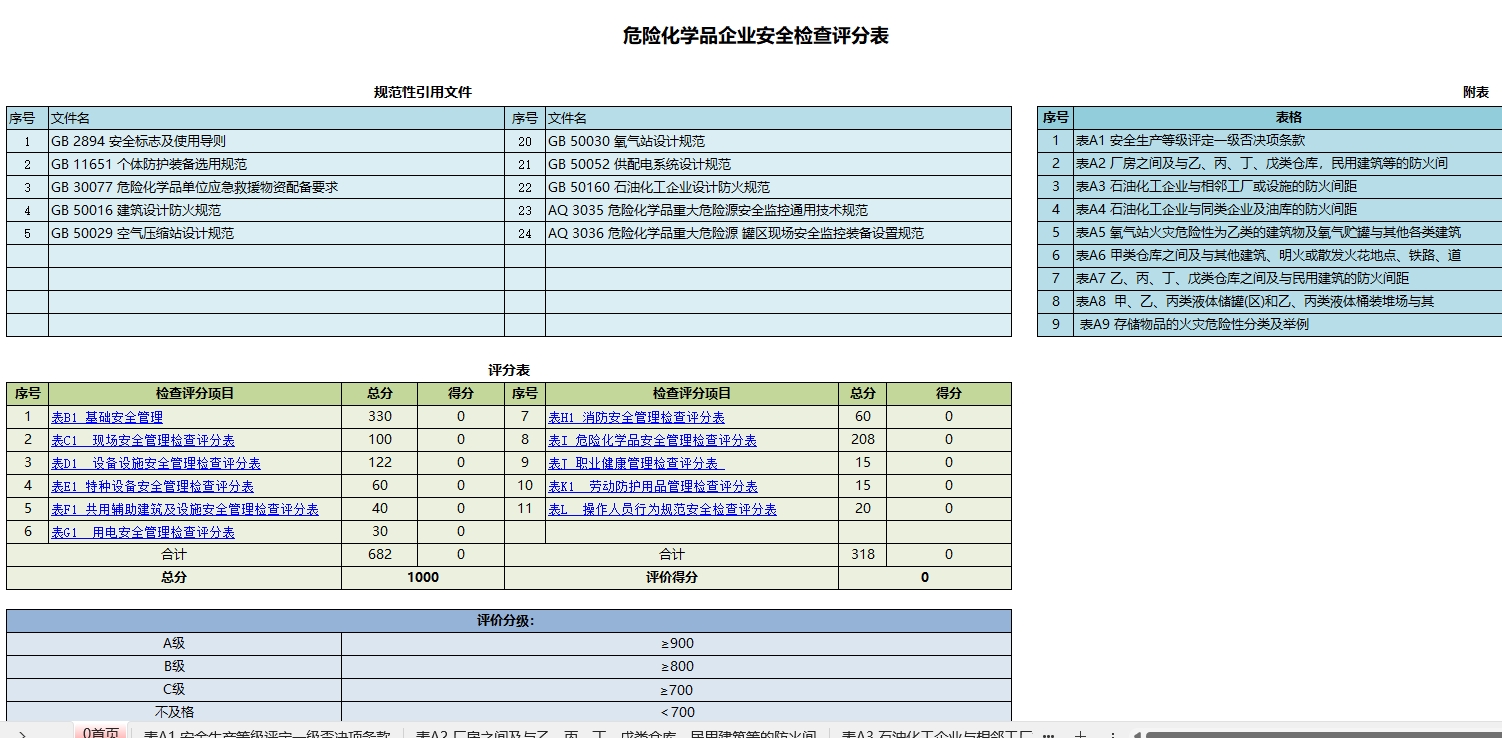The height and width of the screenshot is (738, 1502).
Task: Open the 表G1 用电安全管理检查评分表 link
Action: (x=143, y=532)
